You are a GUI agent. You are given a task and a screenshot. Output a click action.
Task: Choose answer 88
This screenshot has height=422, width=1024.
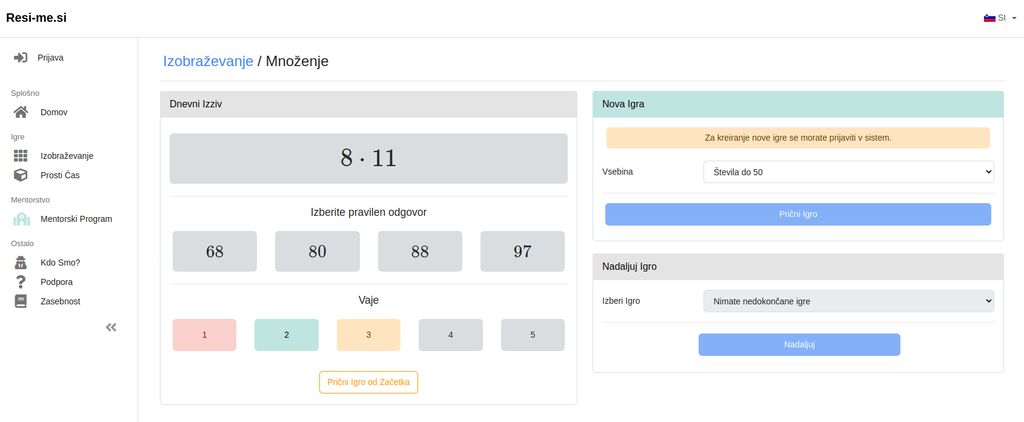coord(420,252)
